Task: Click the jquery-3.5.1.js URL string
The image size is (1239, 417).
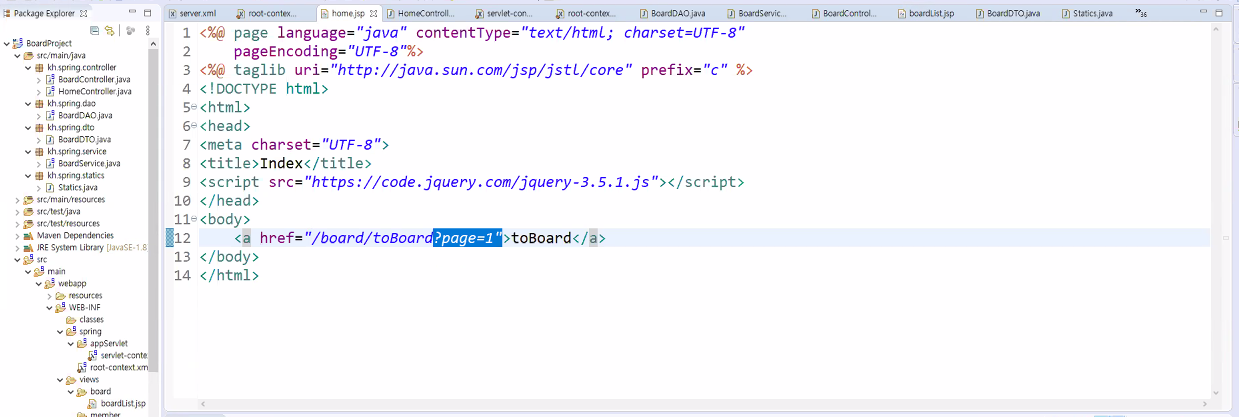Action: click(x=484, y=182)
